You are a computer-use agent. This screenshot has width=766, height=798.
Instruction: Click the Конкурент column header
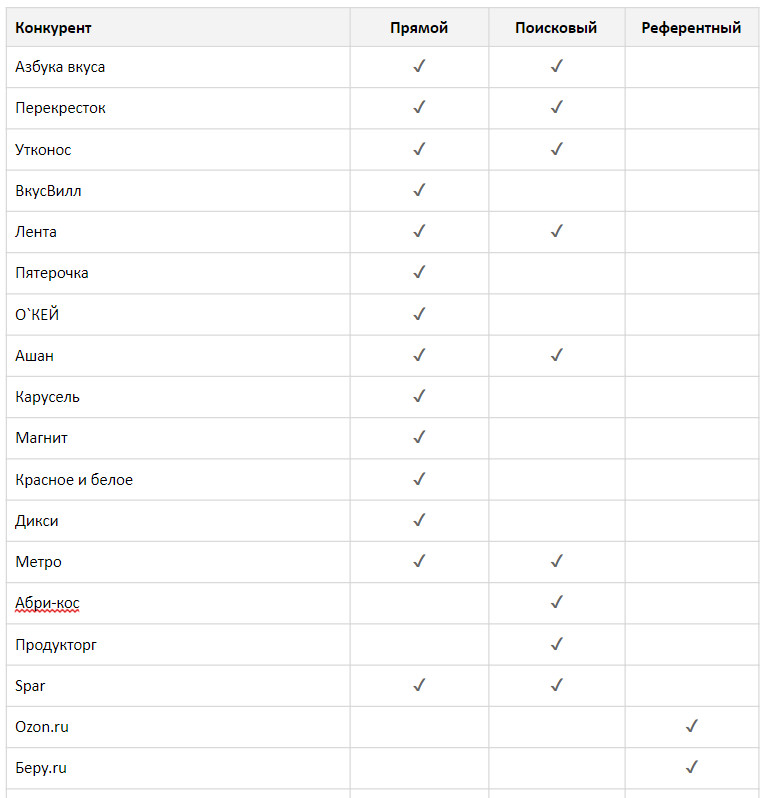coord(54,28)
